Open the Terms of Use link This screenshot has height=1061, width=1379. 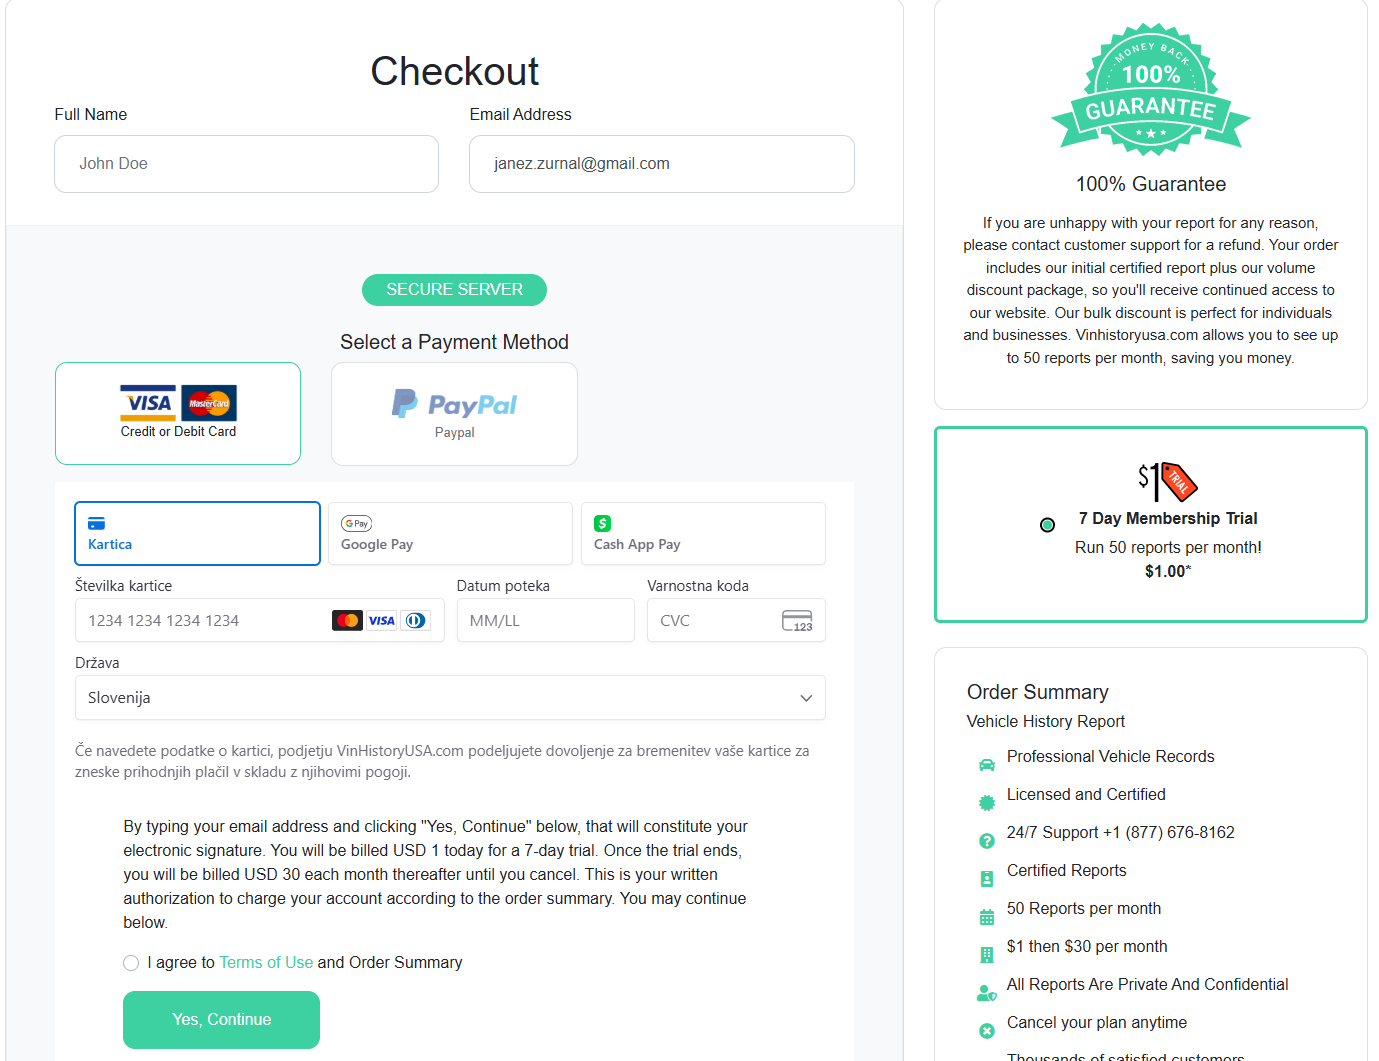pos(266,963)
